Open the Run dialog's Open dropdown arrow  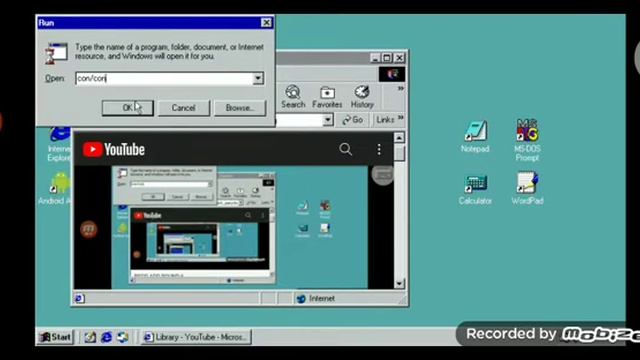tap(258, 78)
